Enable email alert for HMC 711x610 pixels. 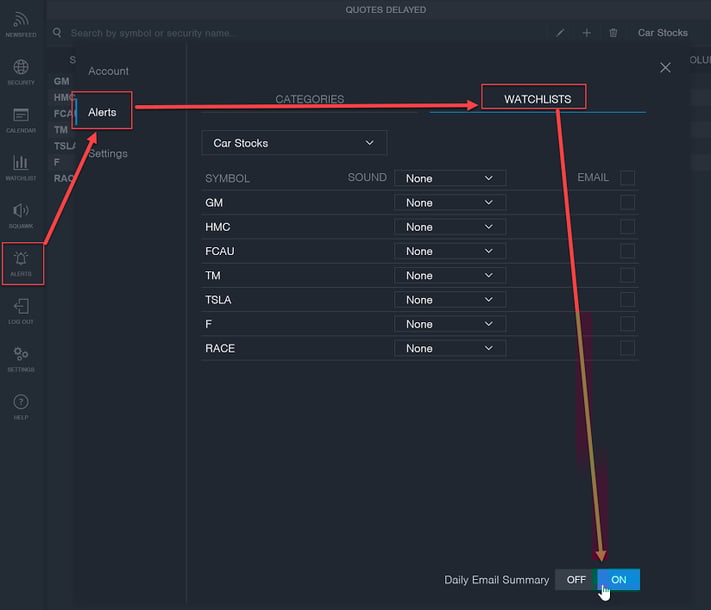(x=628, y=226)
